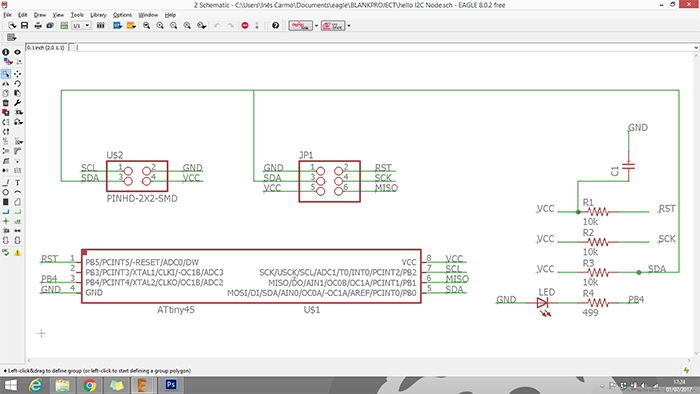Open Chrome from the taskbar

(89, 385)
